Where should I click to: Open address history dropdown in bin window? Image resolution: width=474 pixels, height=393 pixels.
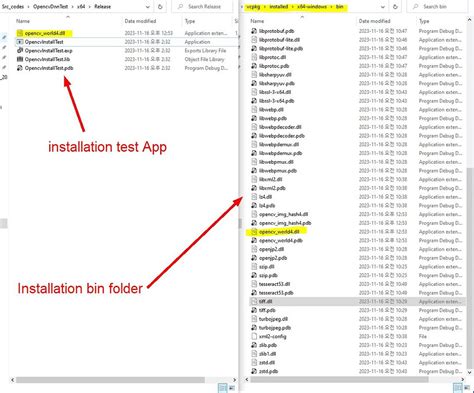[x=383, y=6]
